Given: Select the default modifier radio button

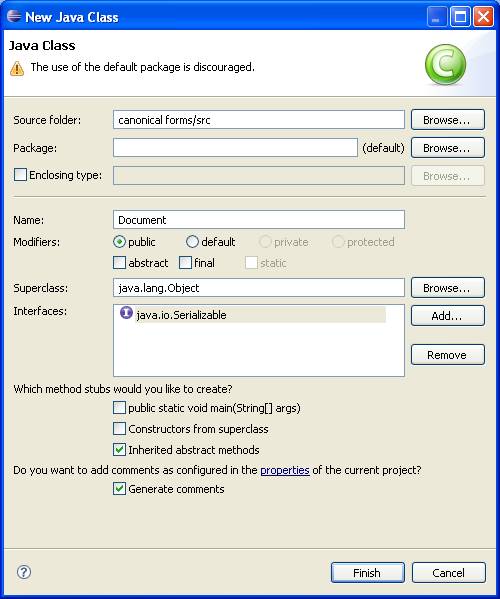Looking at the screenshot, I should [192, 241].
